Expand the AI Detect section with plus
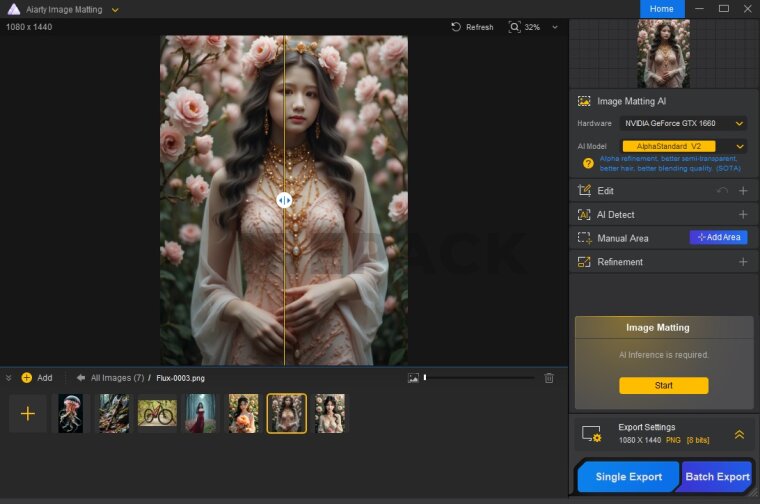Screen dimensions: 760x504 pos(743,214)
